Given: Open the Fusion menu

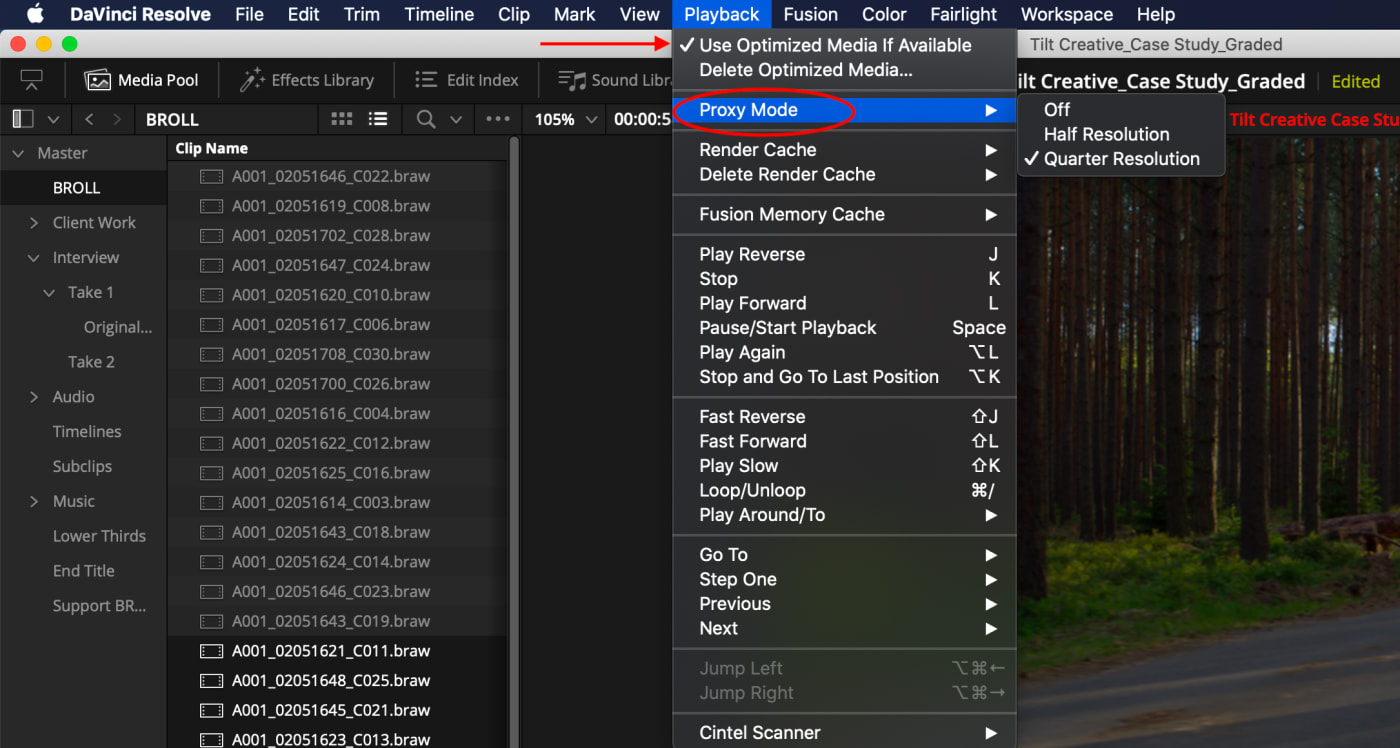Looking at the screenshot, I should tap(811, 14).
